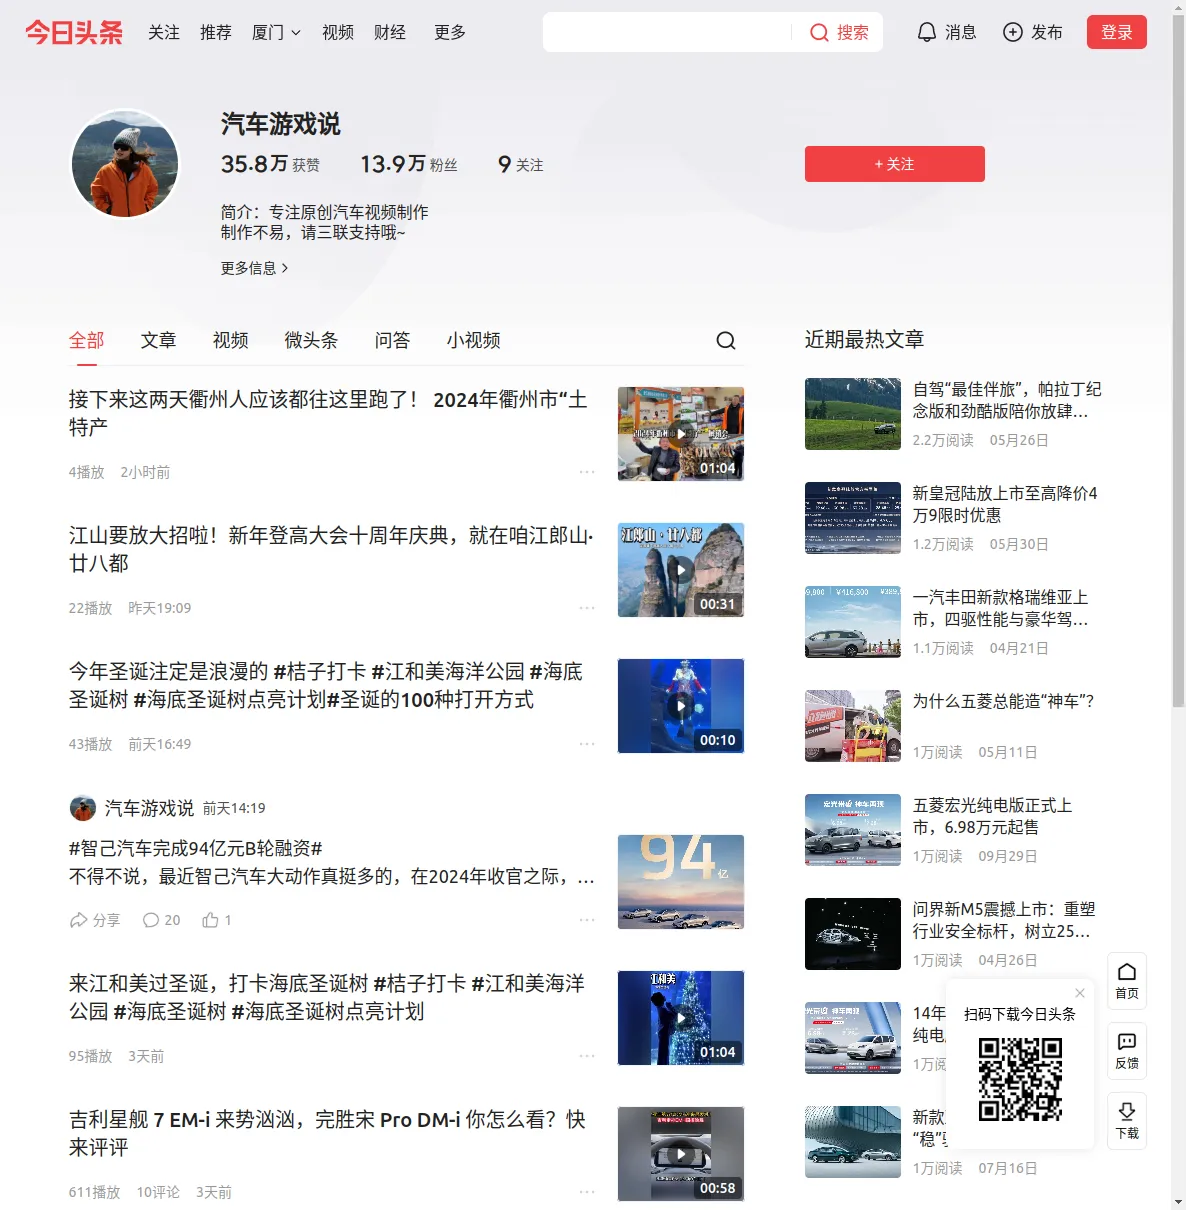This screenshot has width=1186, height=1210.
Task: Click the 下载 download floating icon
Action: tap(1127, 1121)
